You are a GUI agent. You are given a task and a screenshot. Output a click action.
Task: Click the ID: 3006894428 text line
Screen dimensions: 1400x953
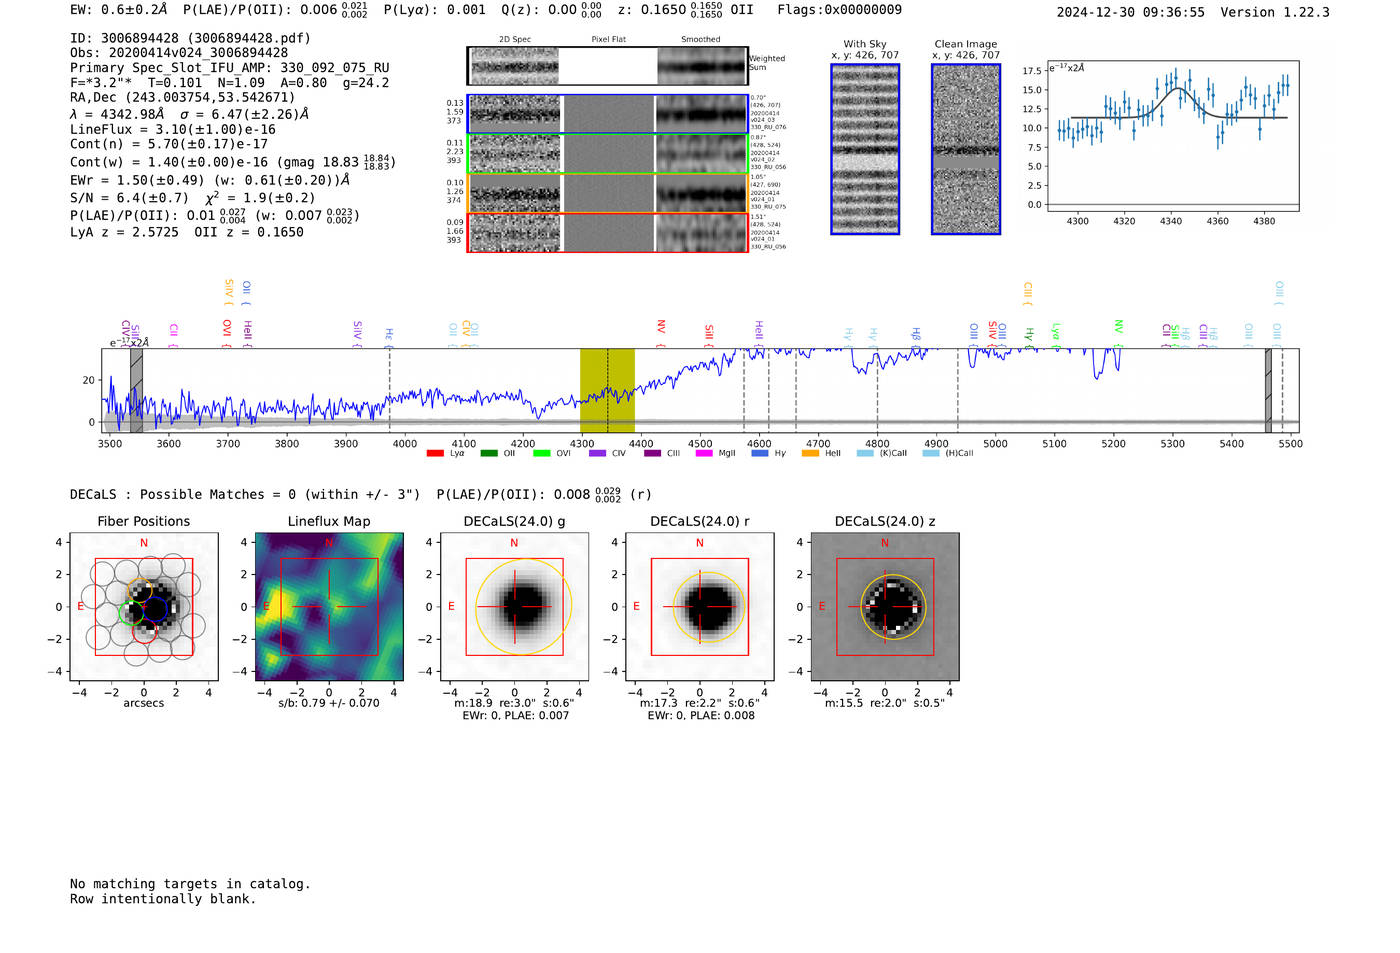[190, 38]
